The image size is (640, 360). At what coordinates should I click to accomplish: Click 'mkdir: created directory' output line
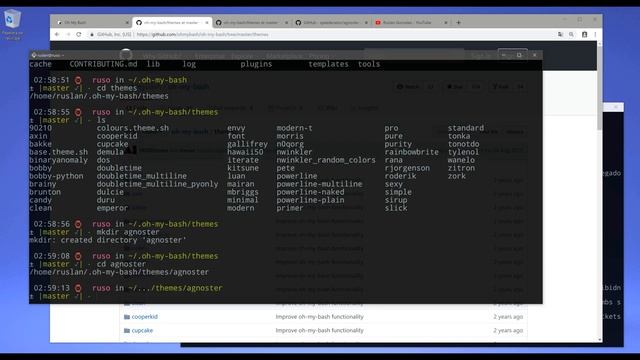(108, 240)
